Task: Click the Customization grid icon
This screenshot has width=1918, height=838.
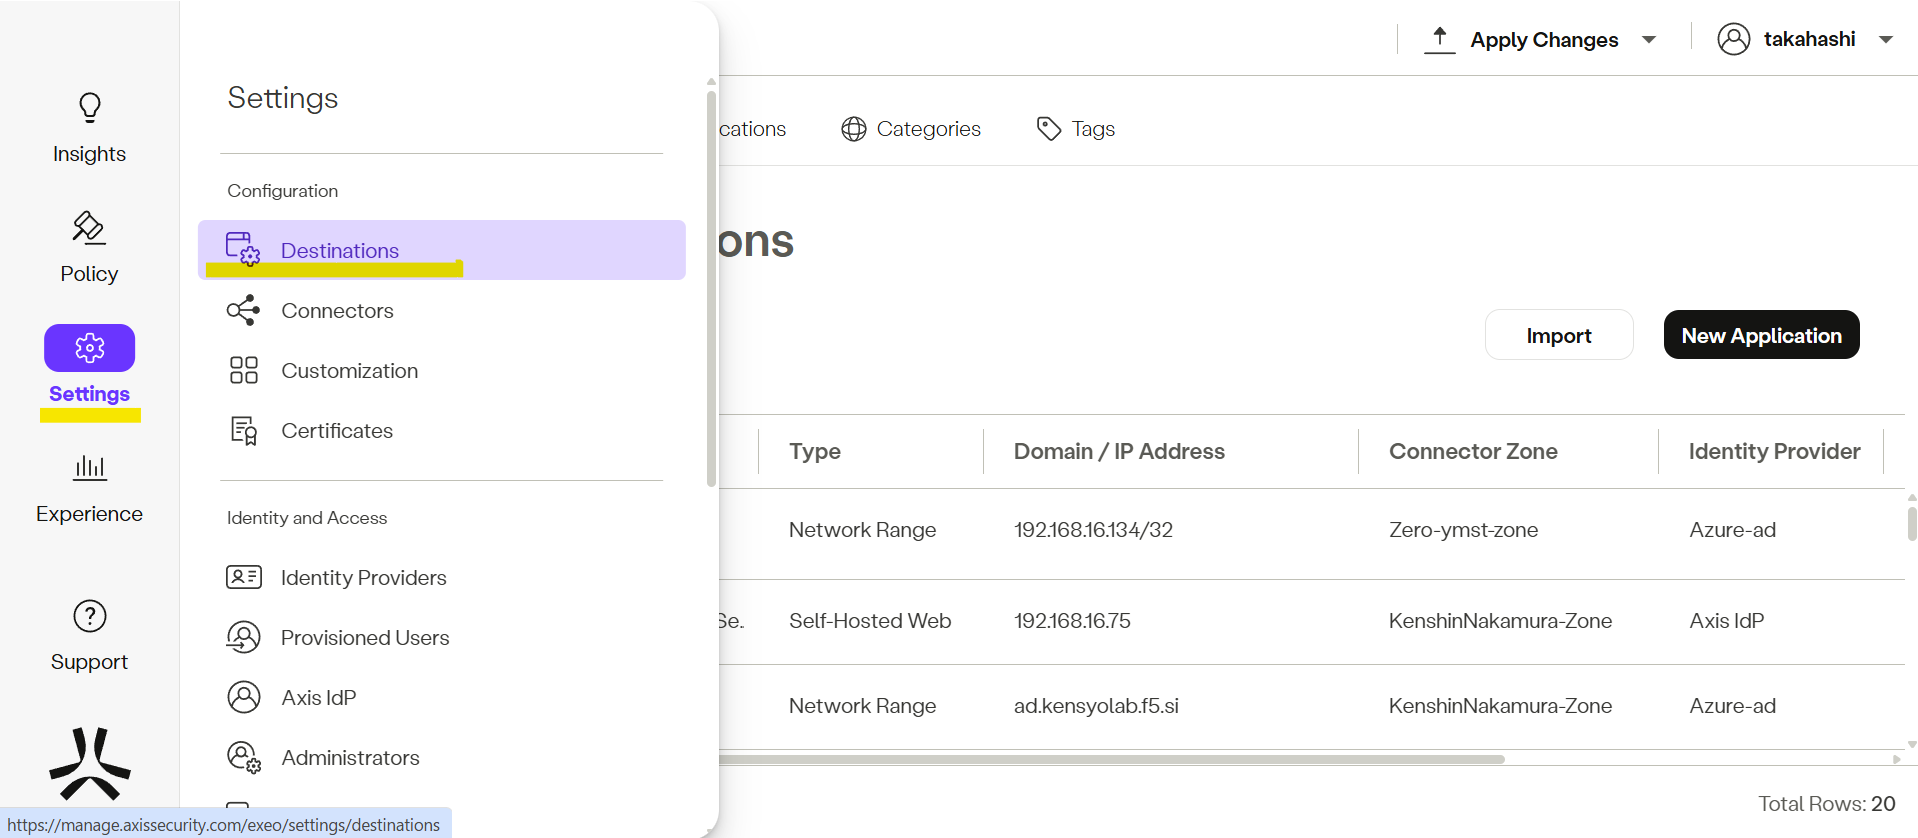Action: (243, 371)
